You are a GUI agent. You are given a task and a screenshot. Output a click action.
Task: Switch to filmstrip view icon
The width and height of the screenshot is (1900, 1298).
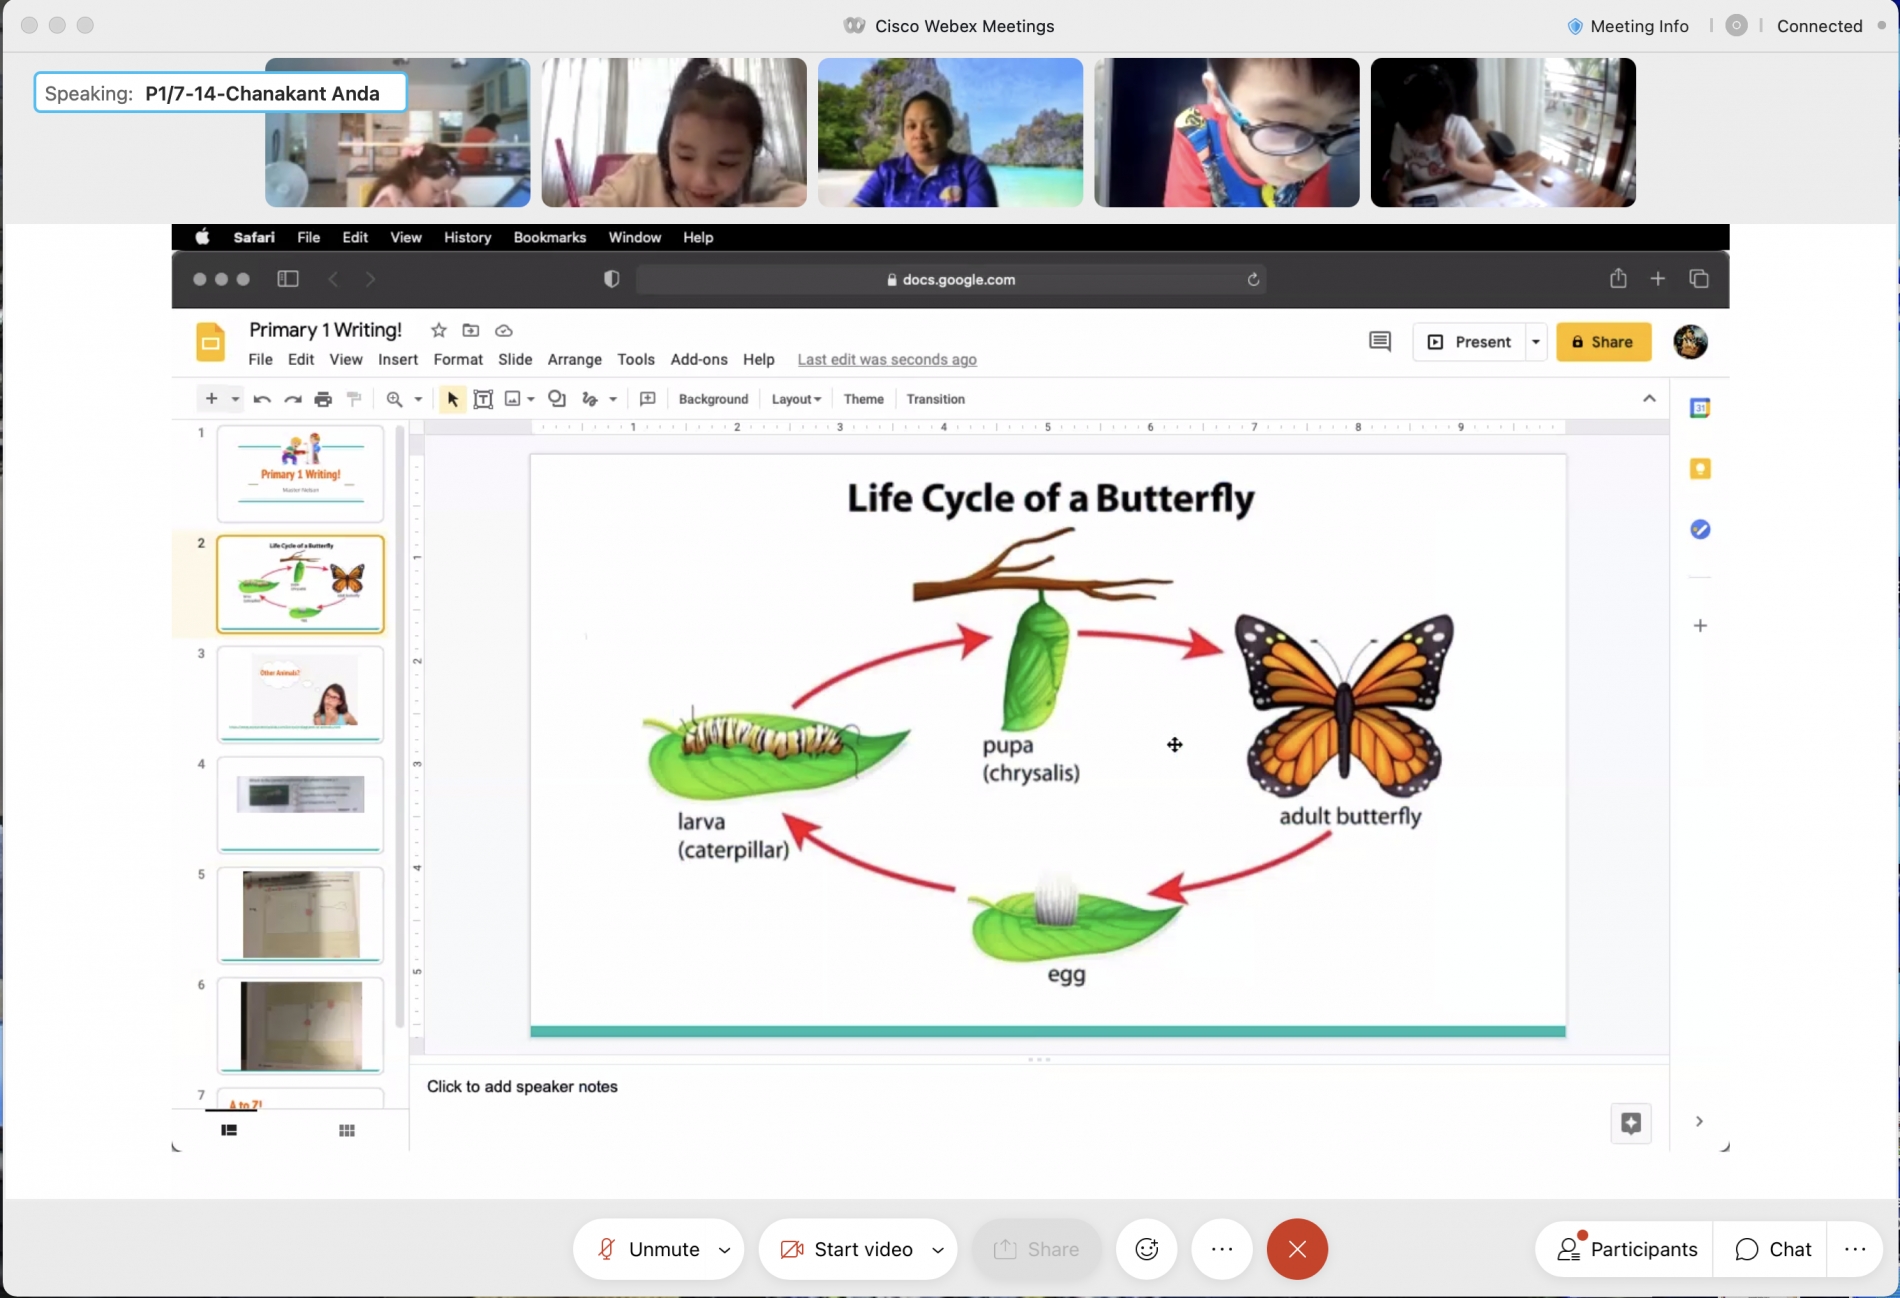229,1130
